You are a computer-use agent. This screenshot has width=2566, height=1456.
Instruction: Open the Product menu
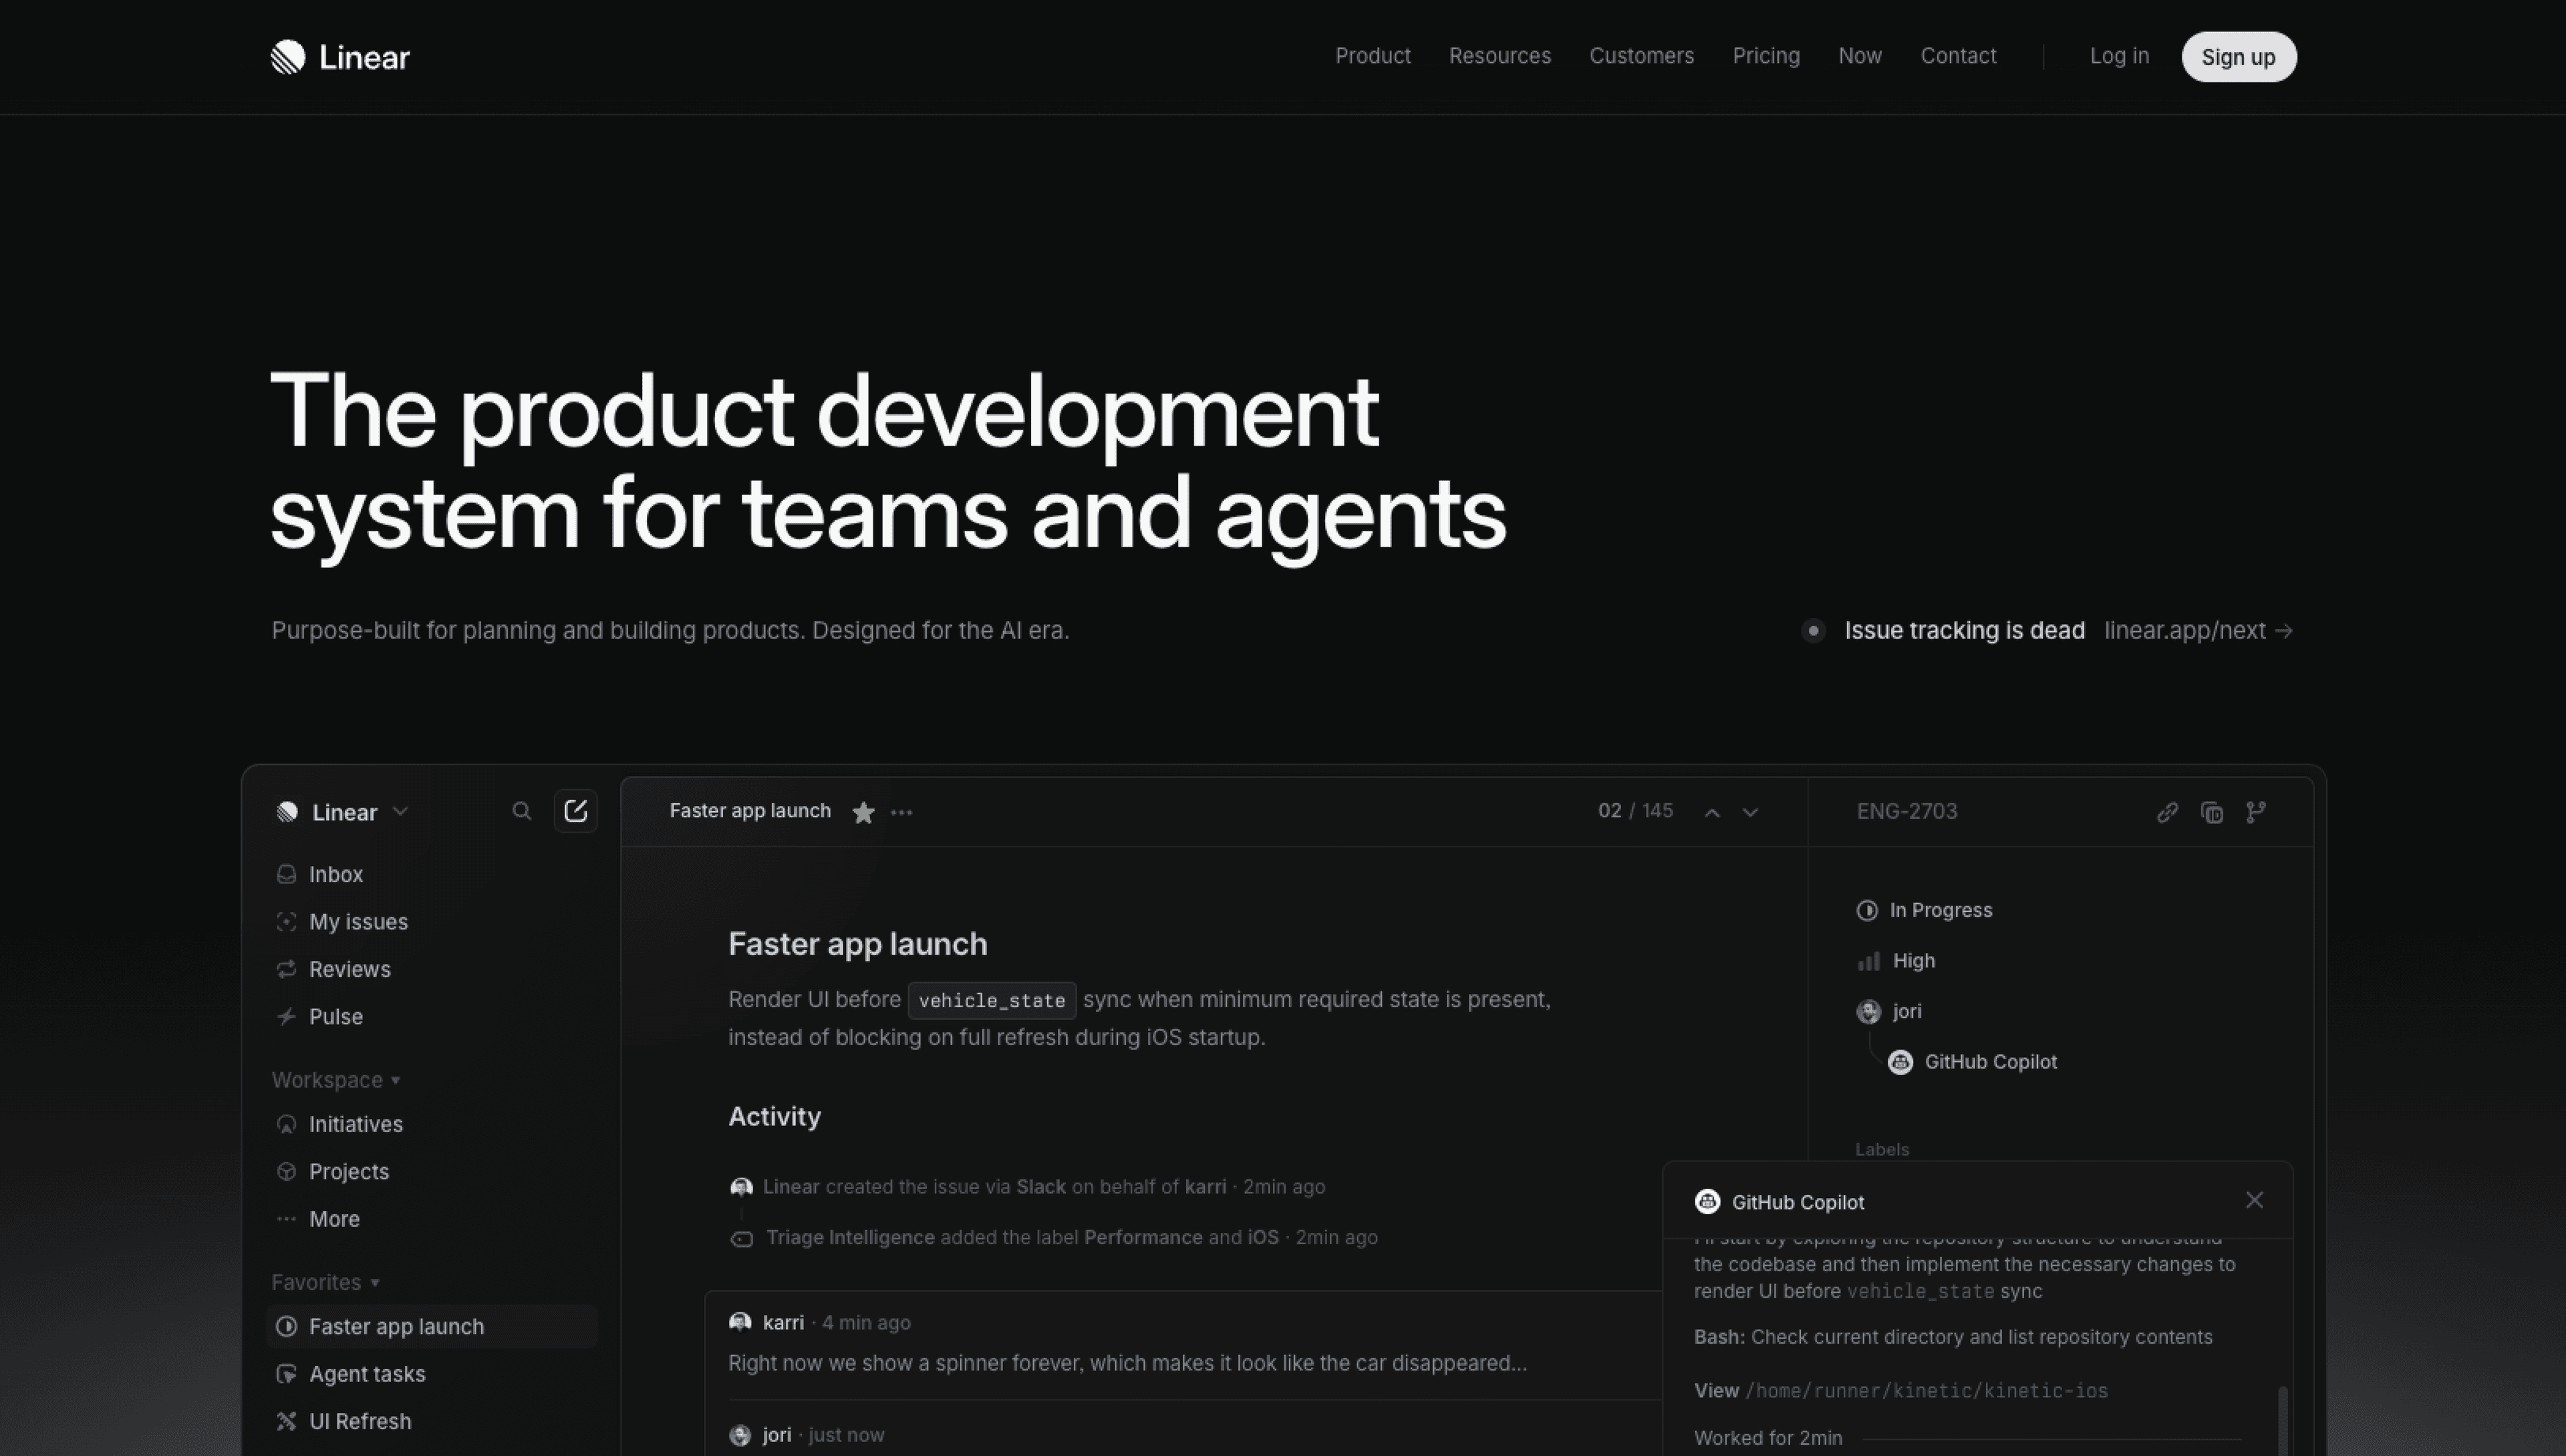1372,56
